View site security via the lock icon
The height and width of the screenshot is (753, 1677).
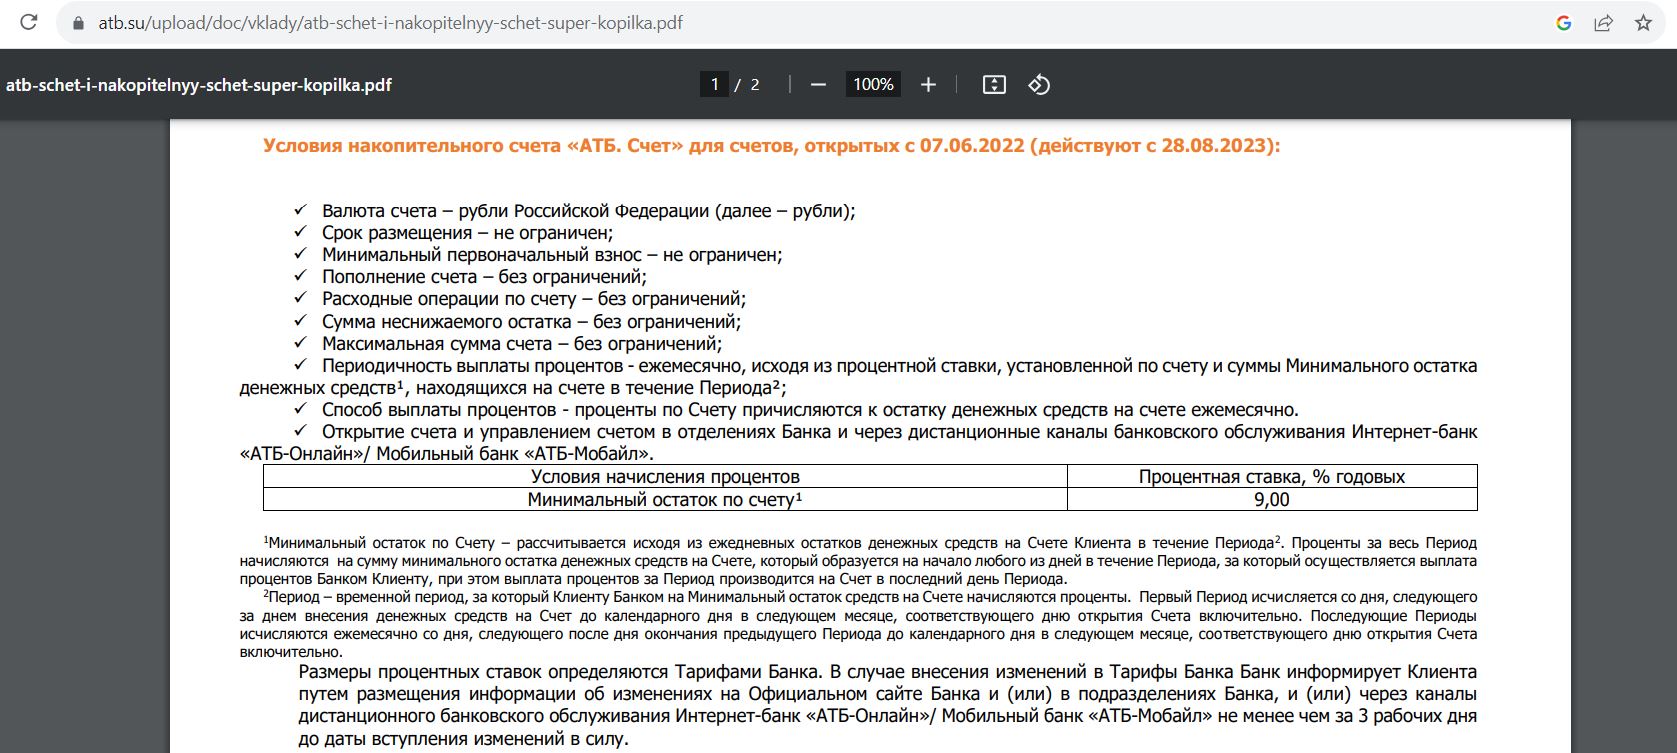(x=79, y=23)
